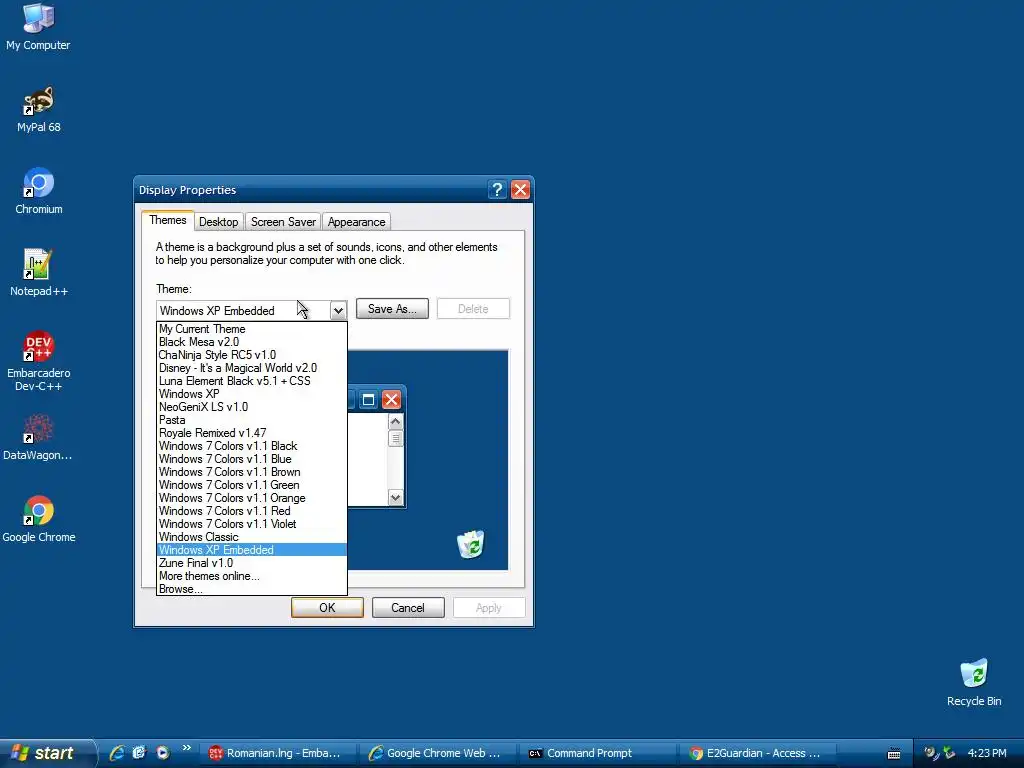The image size is (1024, 768).
Task: Choose Windows 7 Colors v1.1 Black
Action: (251, 446)
